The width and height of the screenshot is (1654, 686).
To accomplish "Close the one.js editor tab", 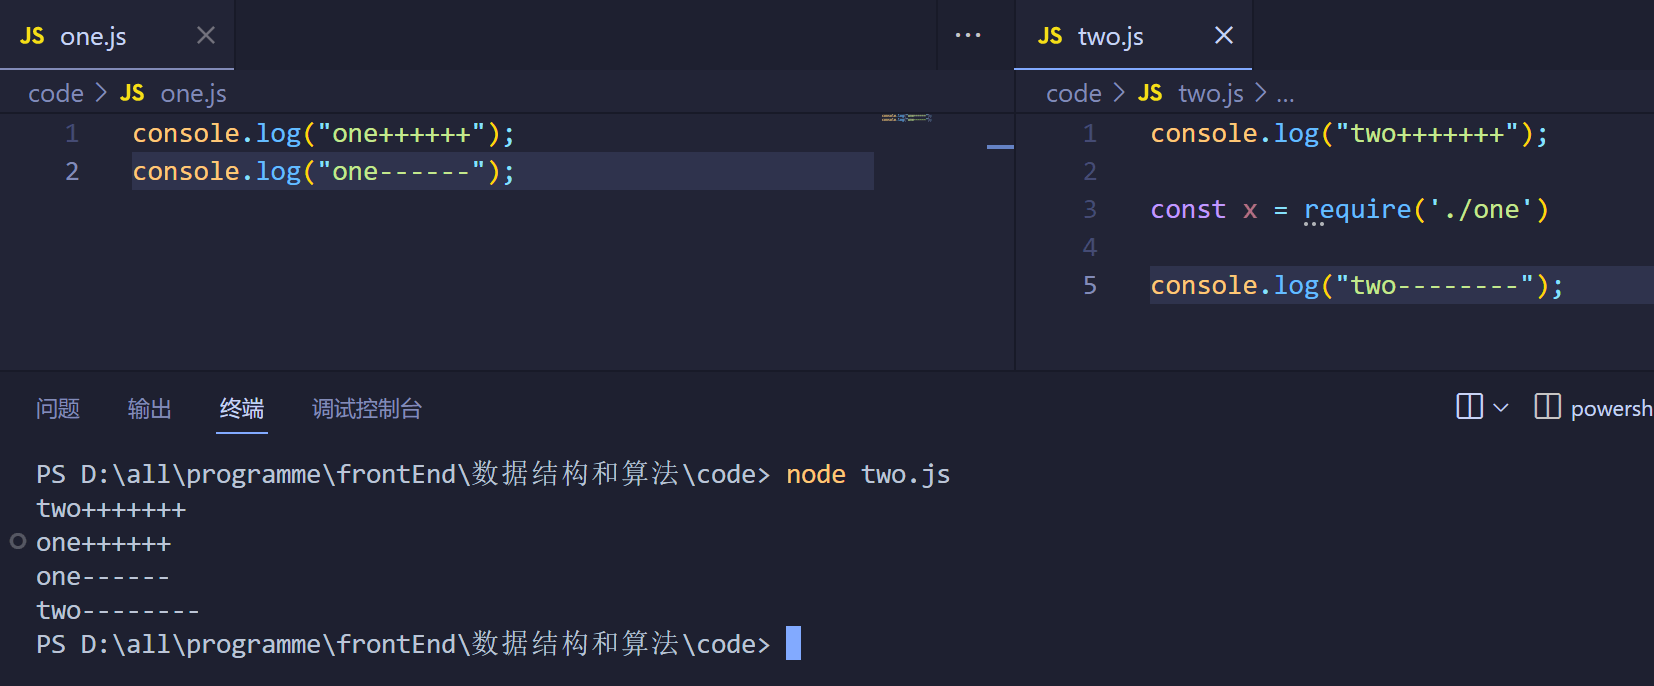I will tap(206, 36).
